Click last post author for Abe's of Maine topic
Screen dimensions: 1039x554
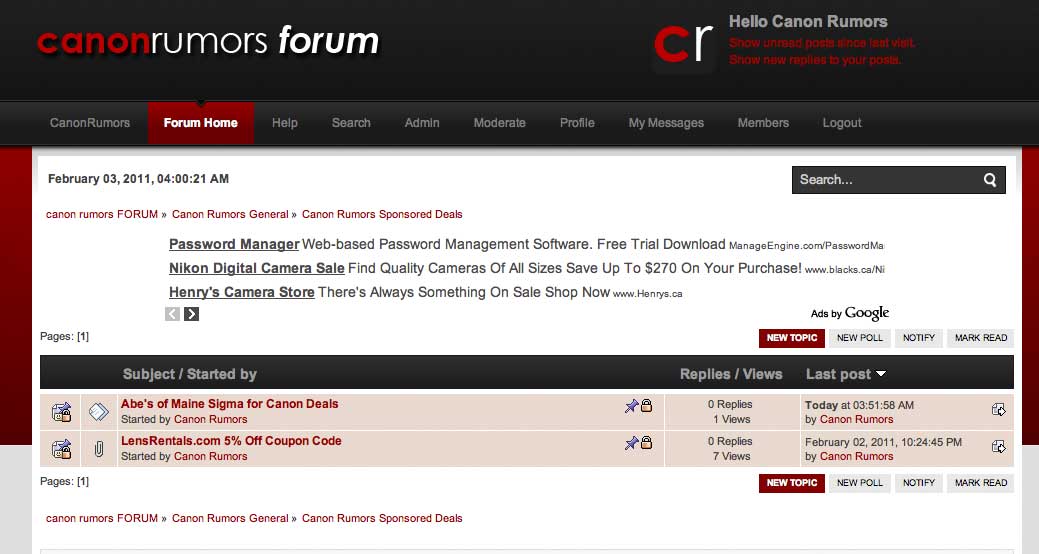[857, 419]
